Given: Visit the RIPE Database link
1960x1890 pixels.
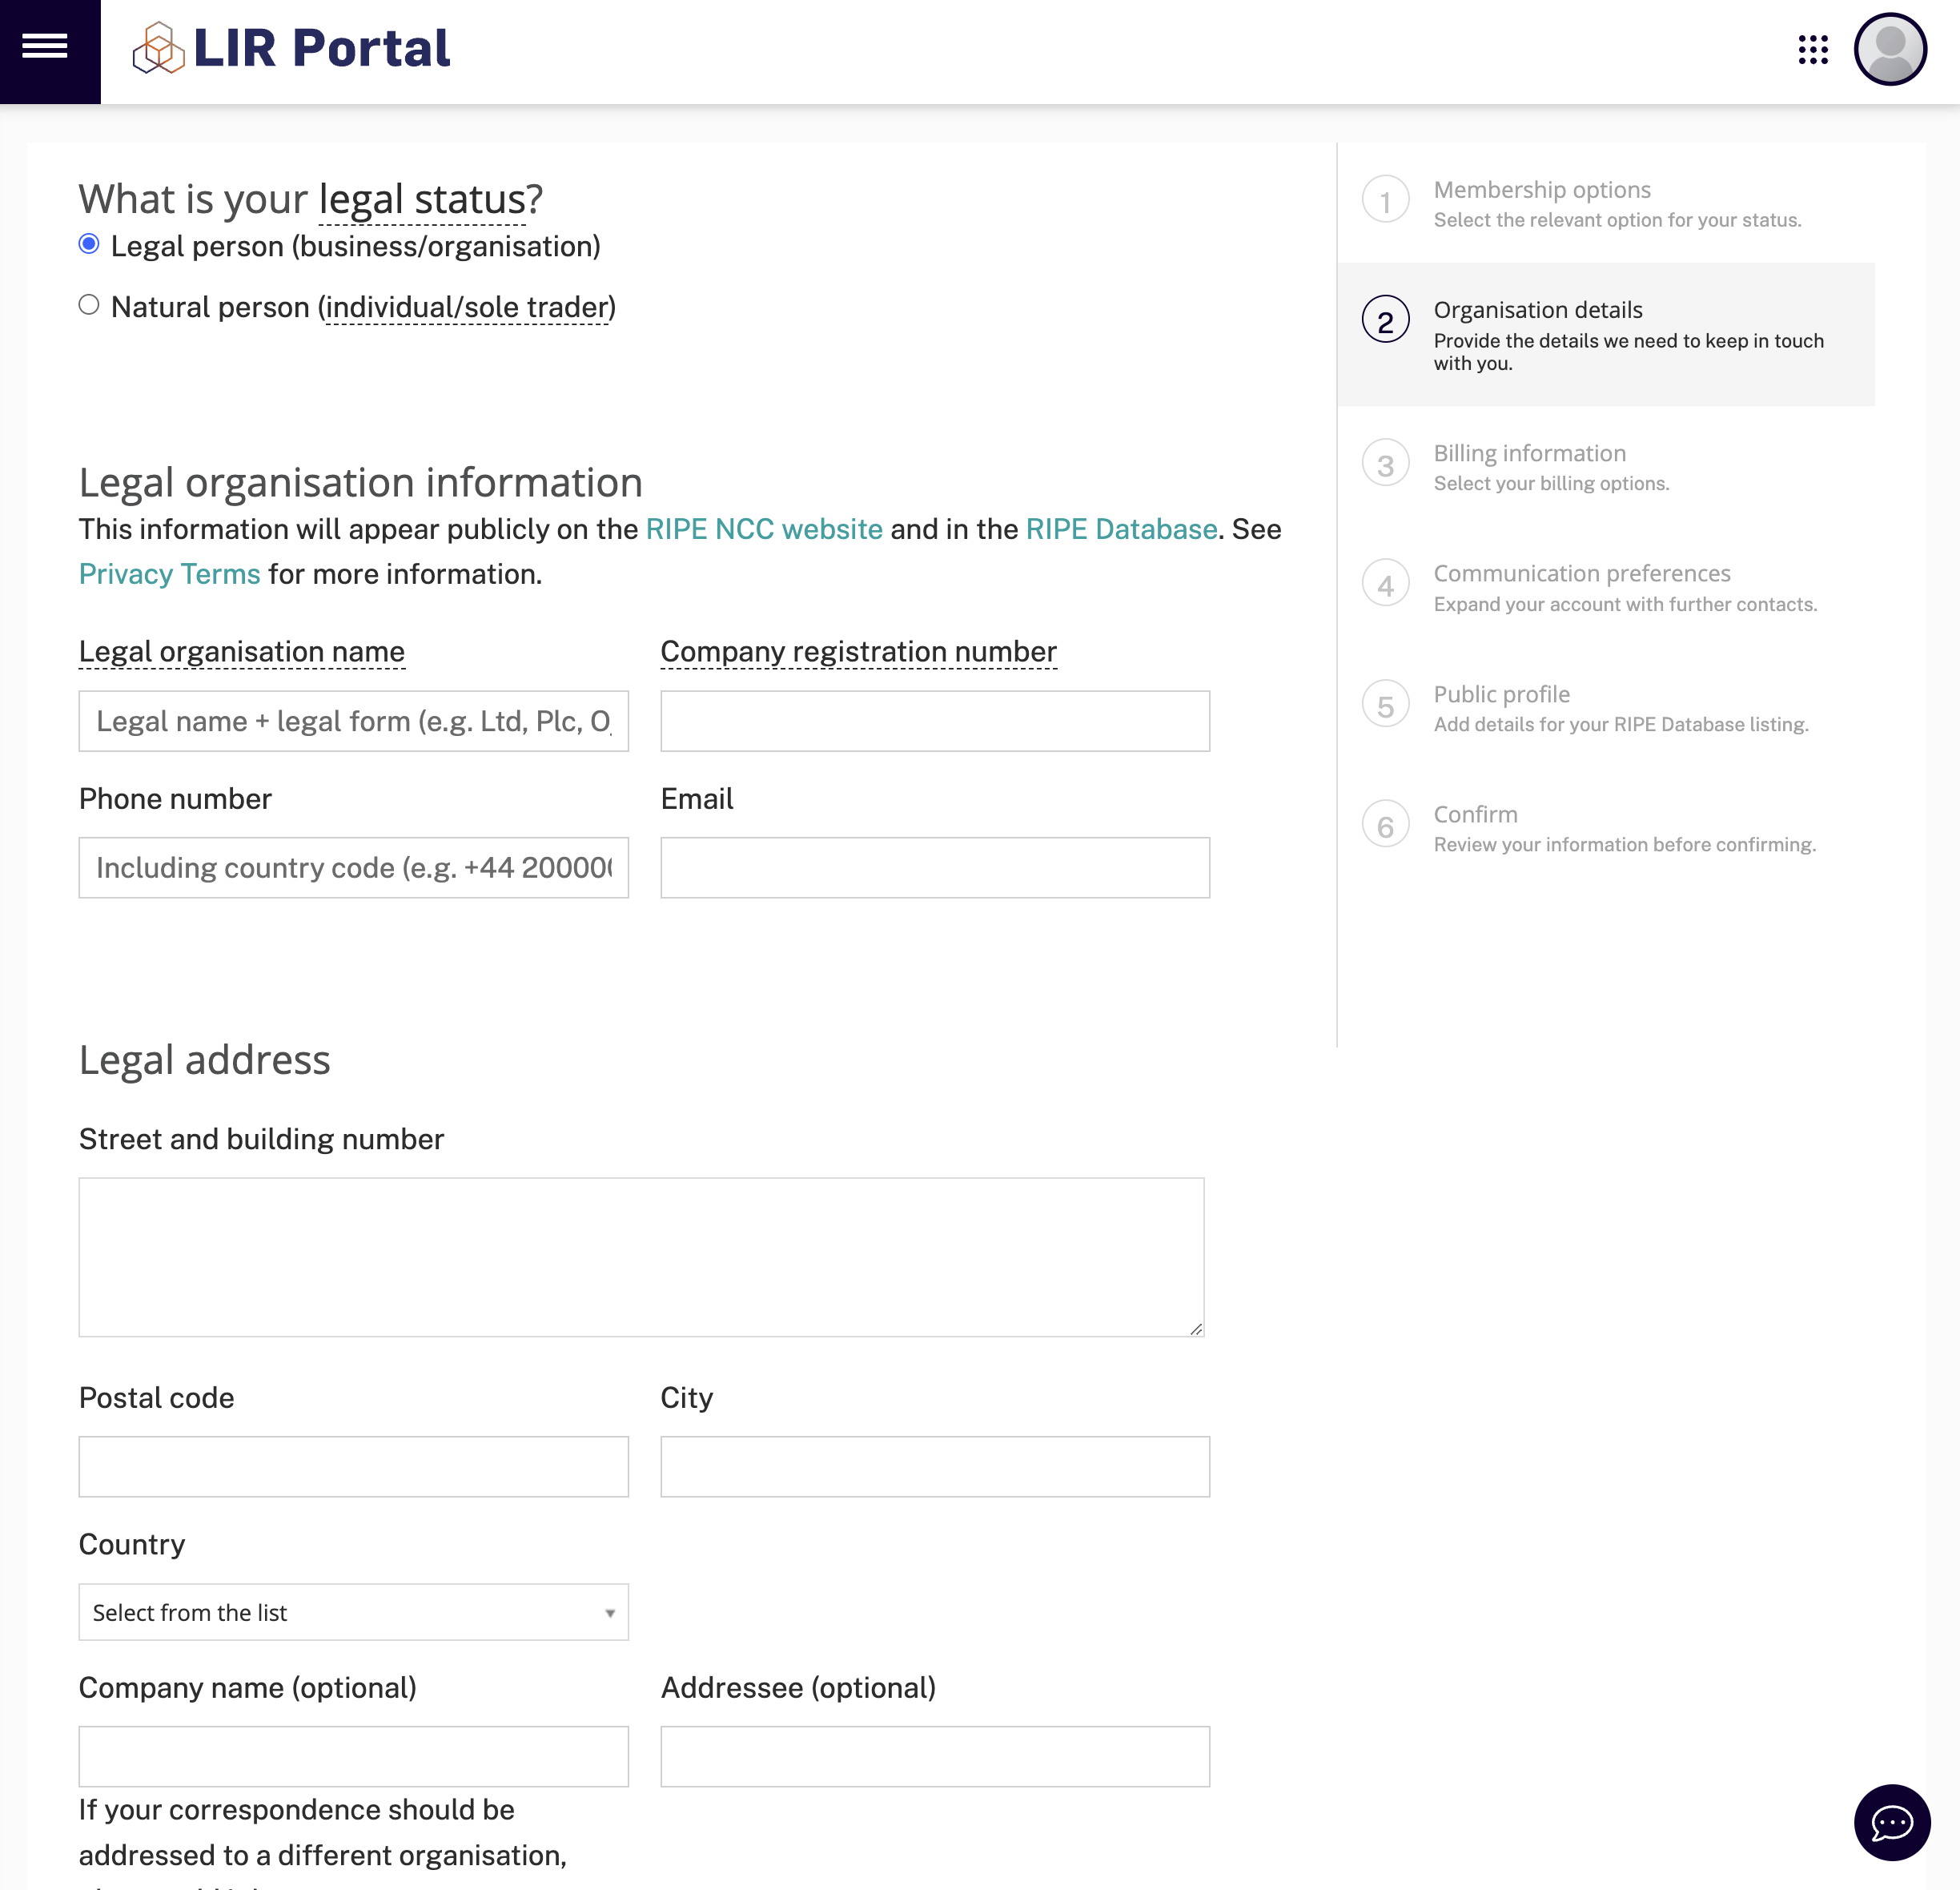Looking at the screenshot, I should pyautogui.click(x=1120, y=529).
